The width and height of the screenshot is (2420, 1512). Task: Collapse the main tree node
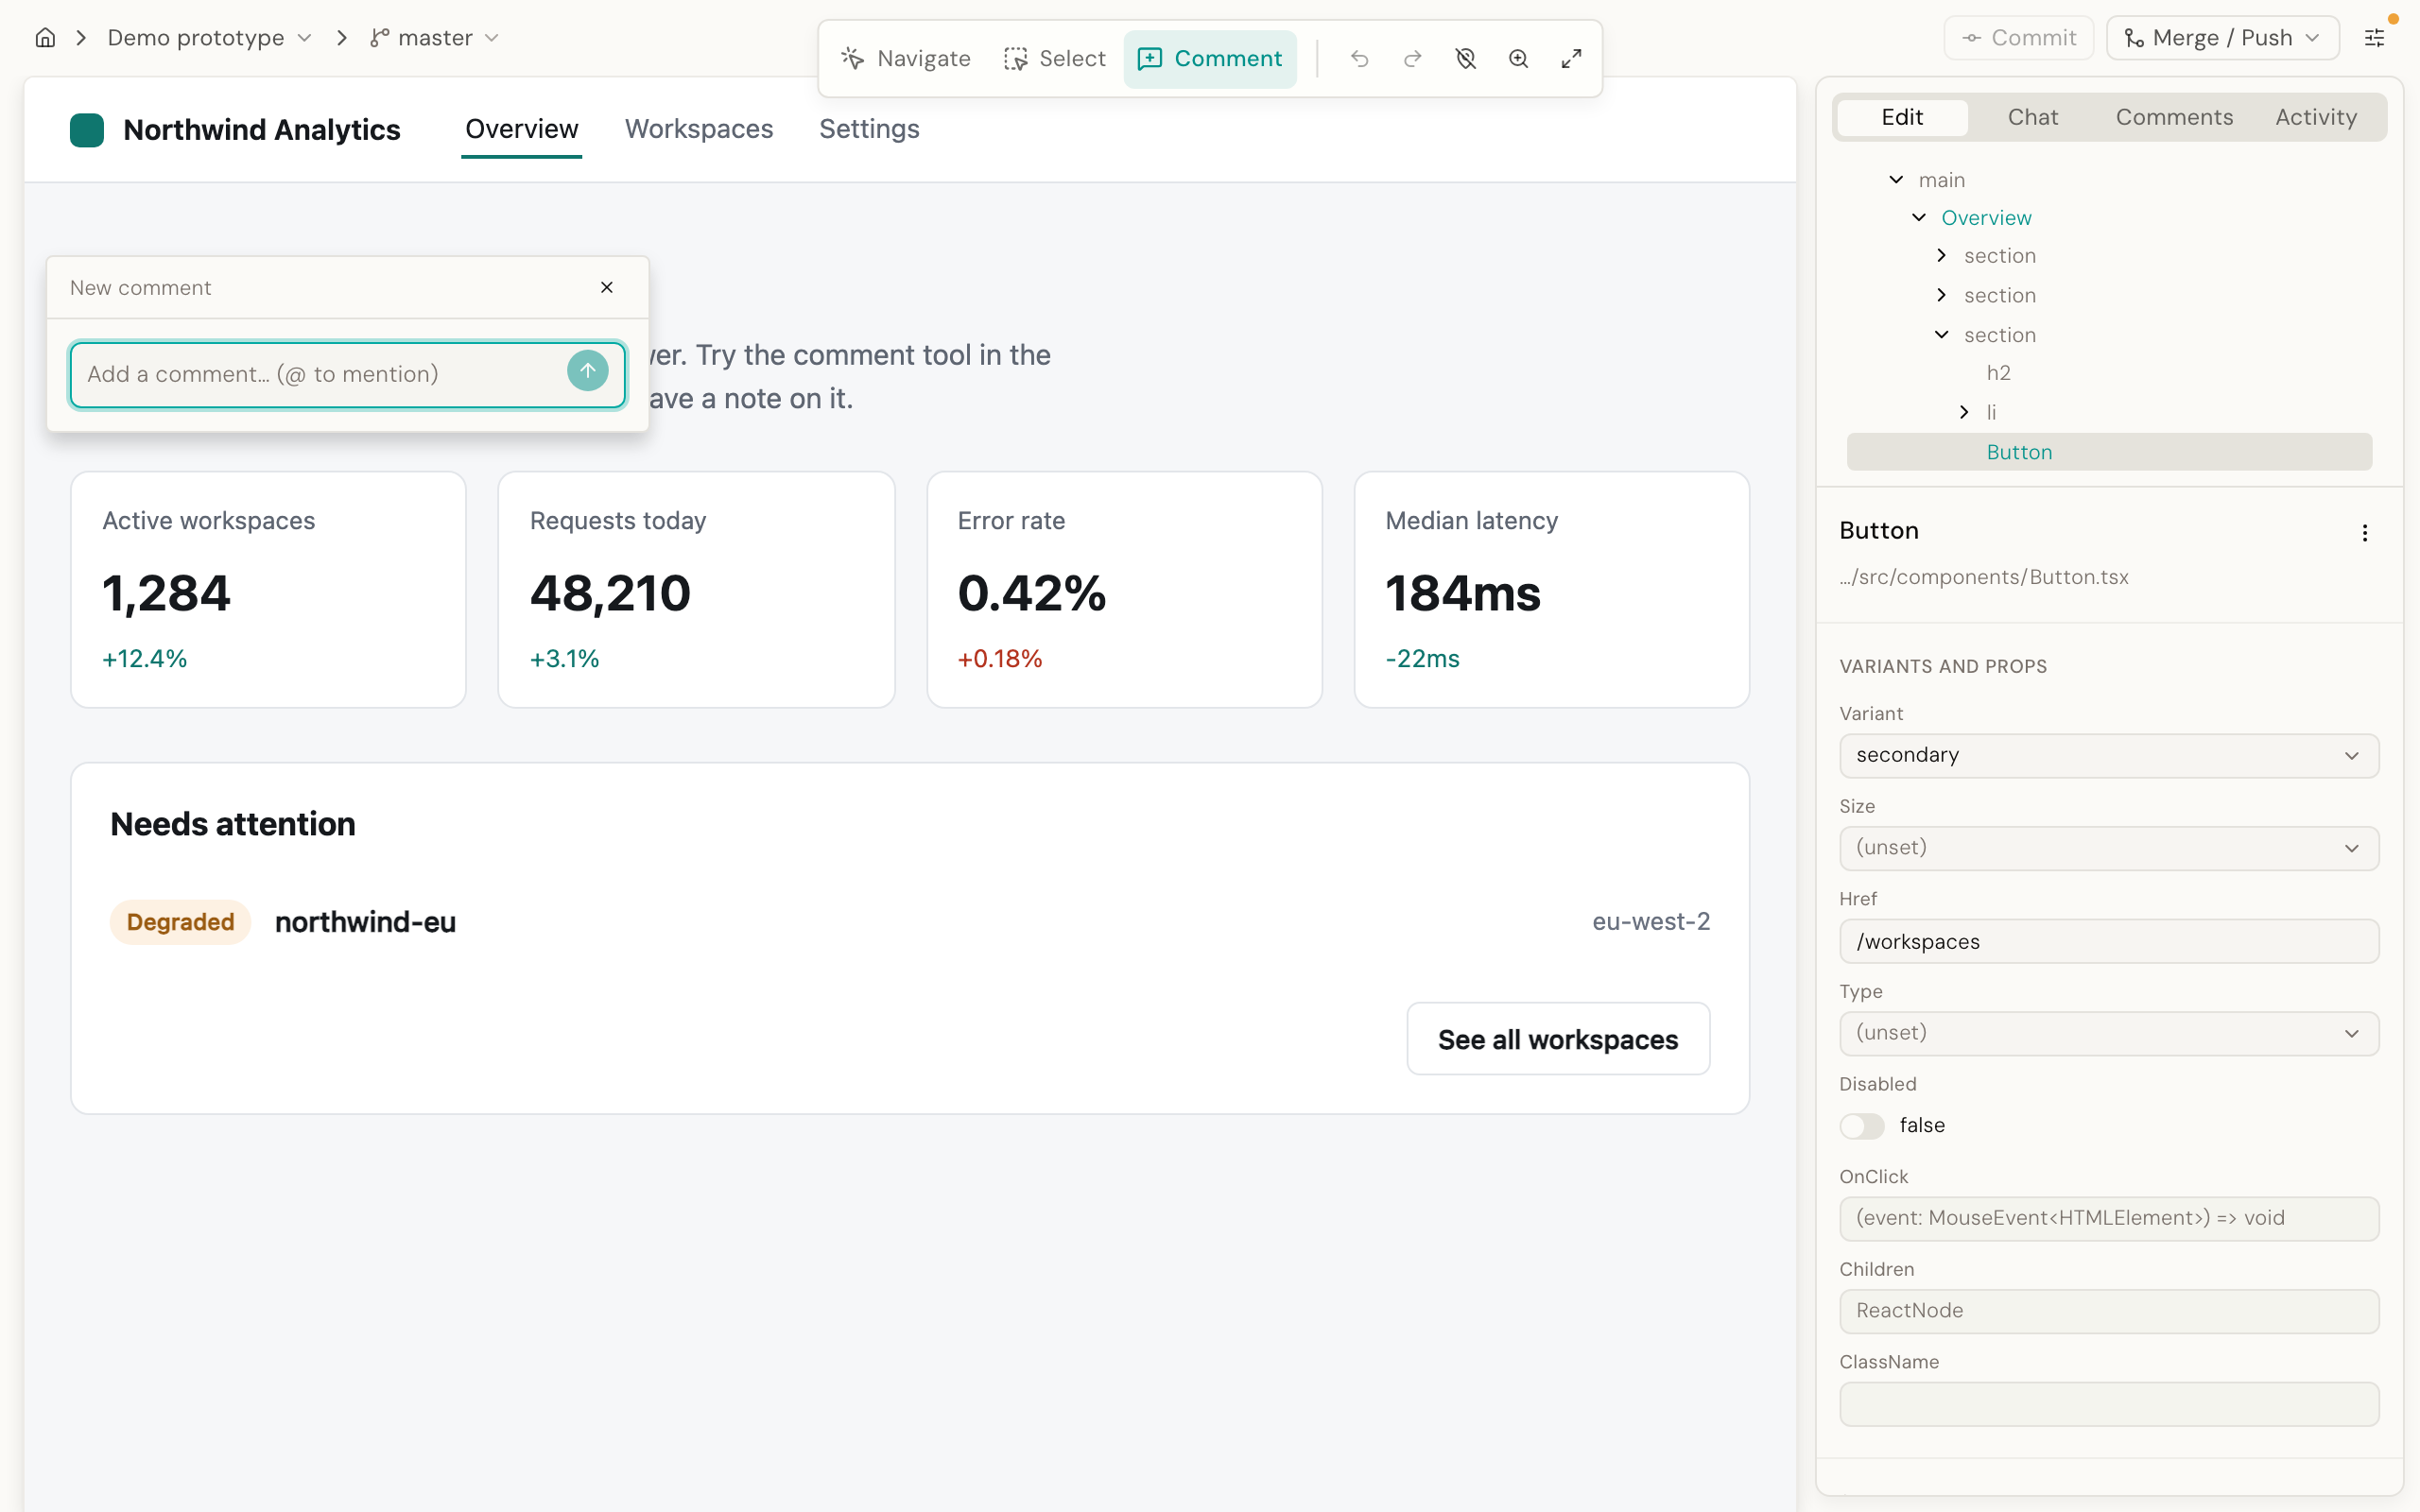tap(1896, 180)
